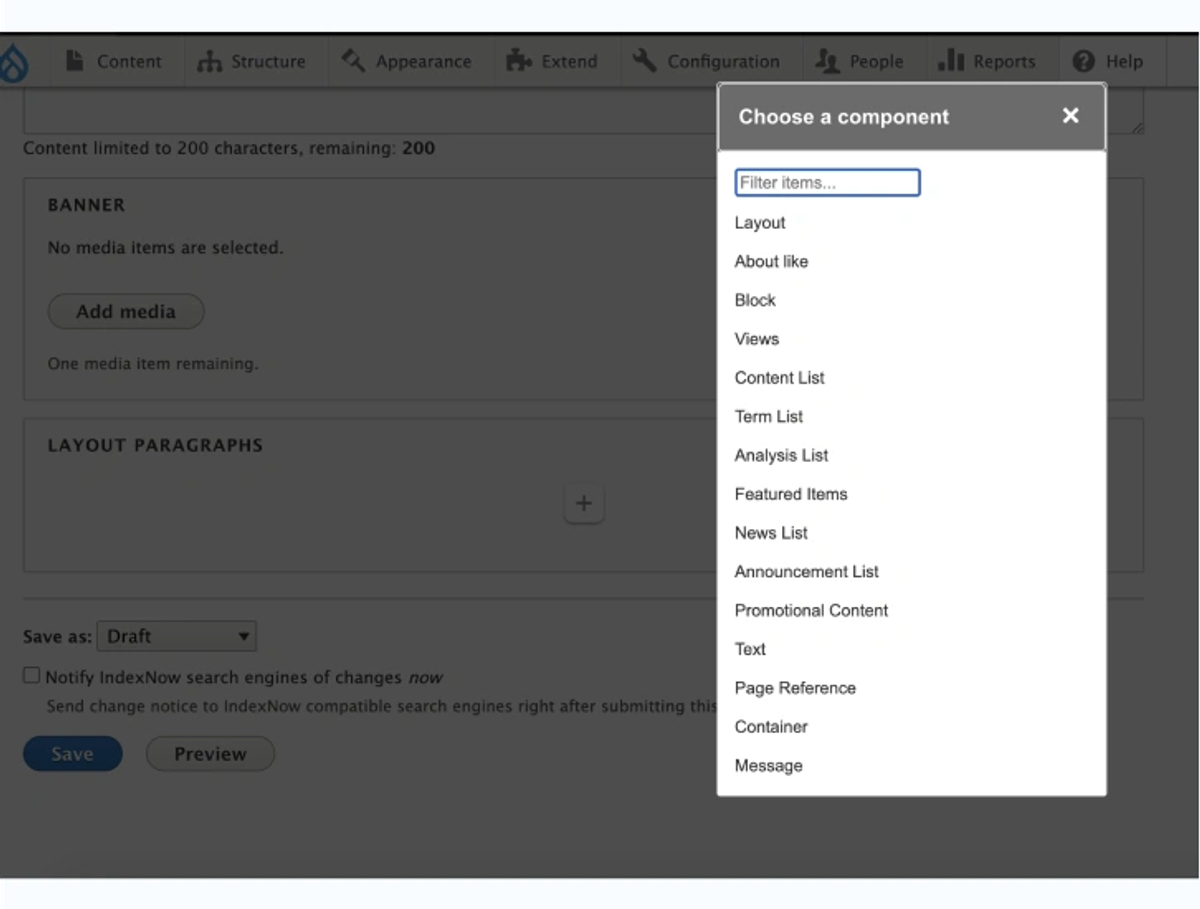
Task: Click the Configuration wrench icon
Action: click(x=645, y=61)
